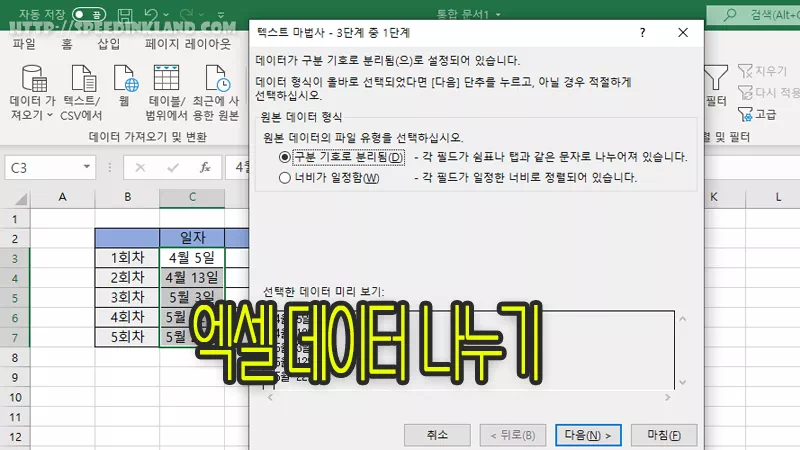This screenshot has height=450, width=800.
Task: Click the 웹 data source icon
Action: [x=125, y=80]
